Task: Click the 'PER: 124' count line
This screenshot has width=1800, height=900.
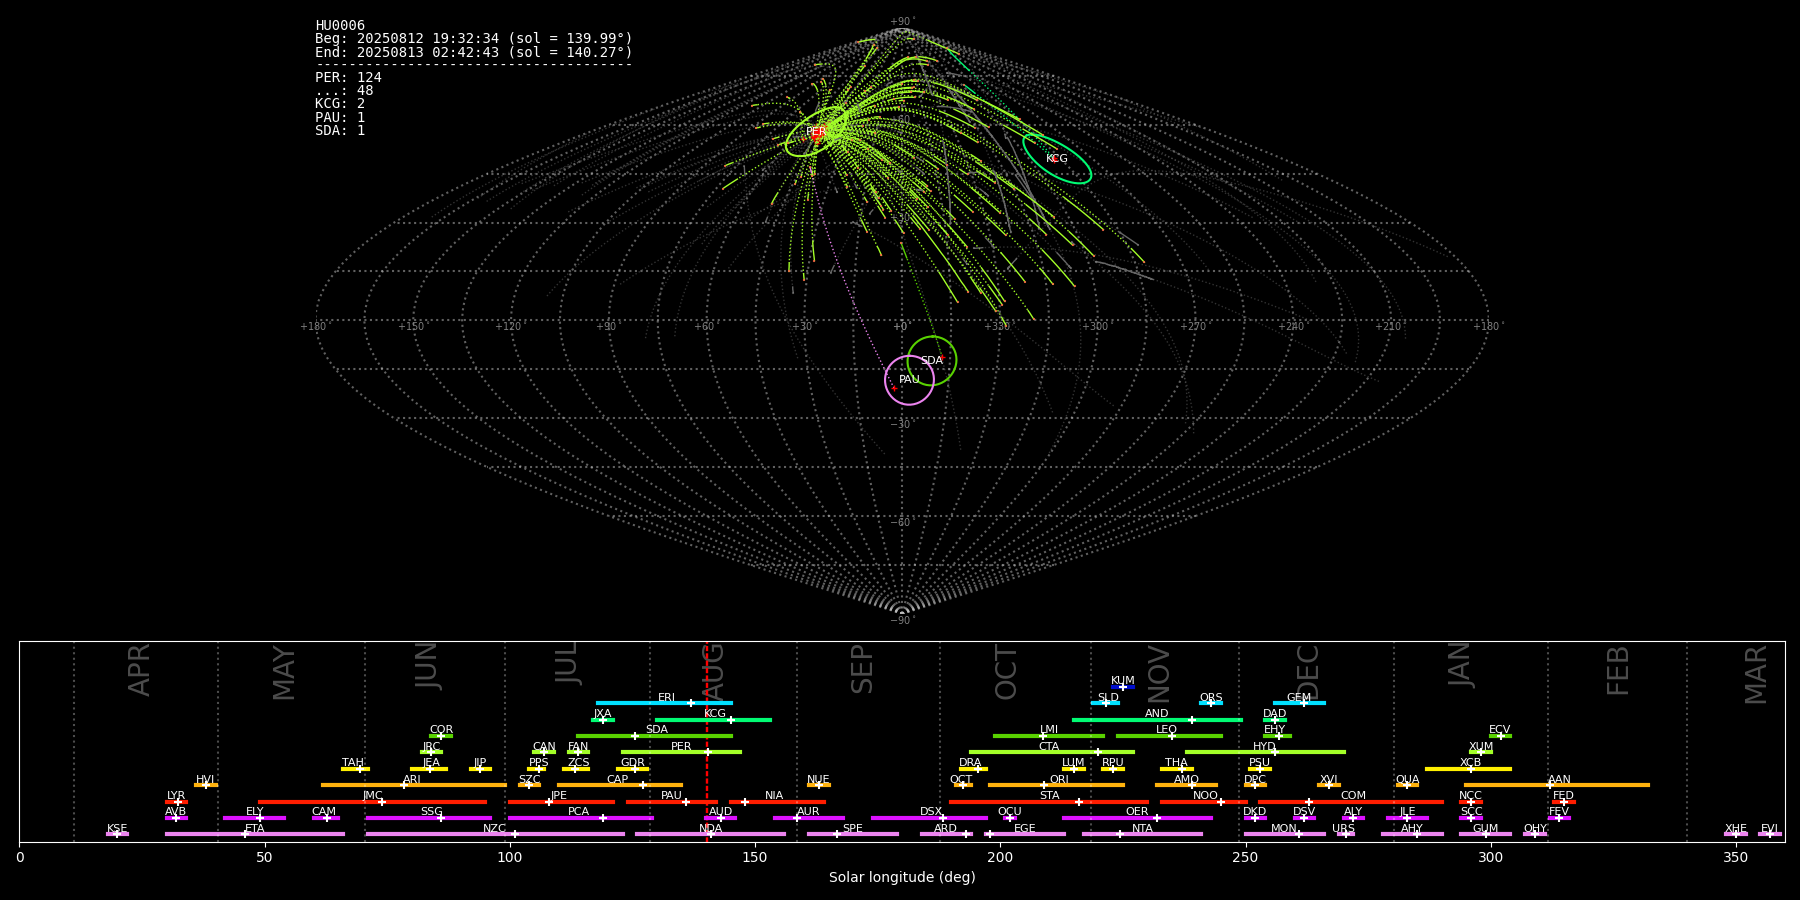Action: pos(348,78)
